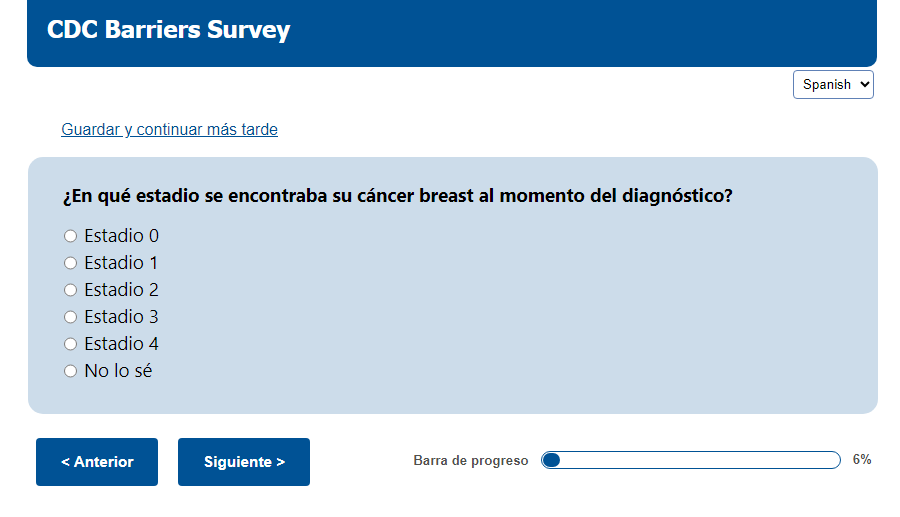This screenshot has height=517, width=900.
Task: Select the 'No lo sé' radio button
Action: [70, 371]
